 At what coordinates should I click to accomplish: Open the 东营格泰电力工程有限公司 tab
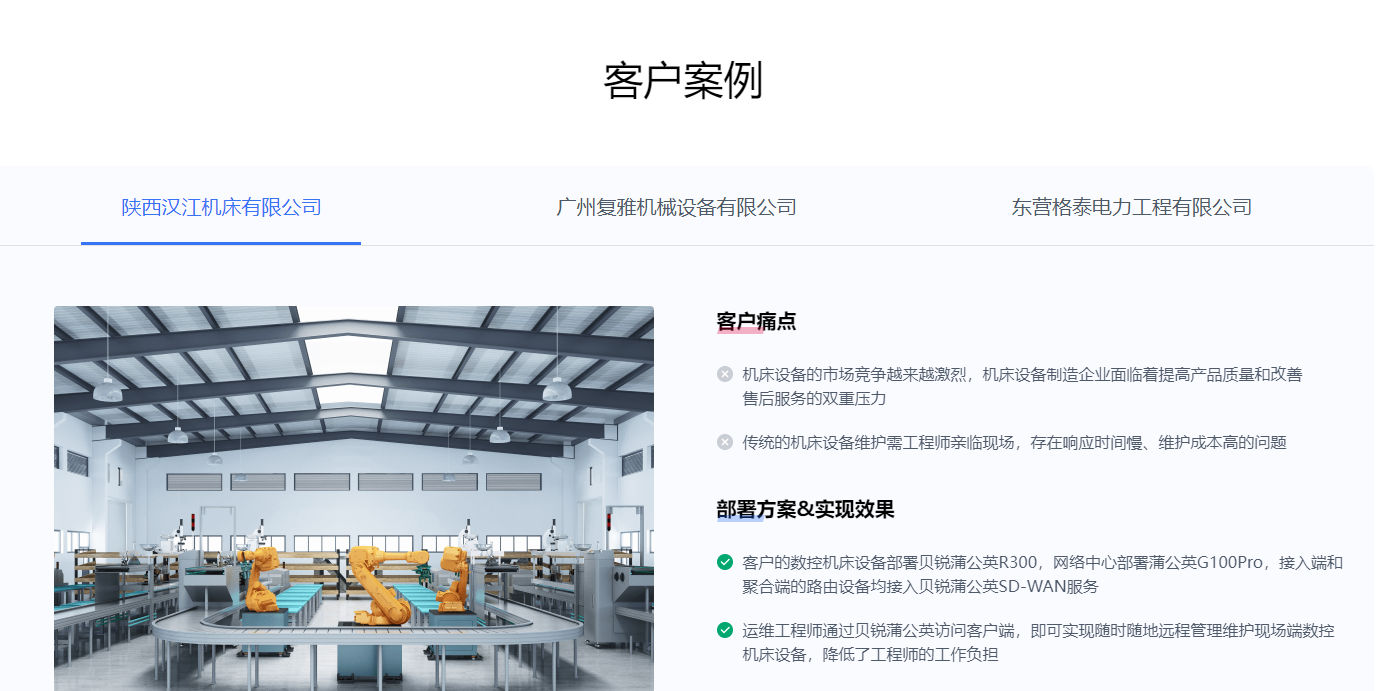1131,207
